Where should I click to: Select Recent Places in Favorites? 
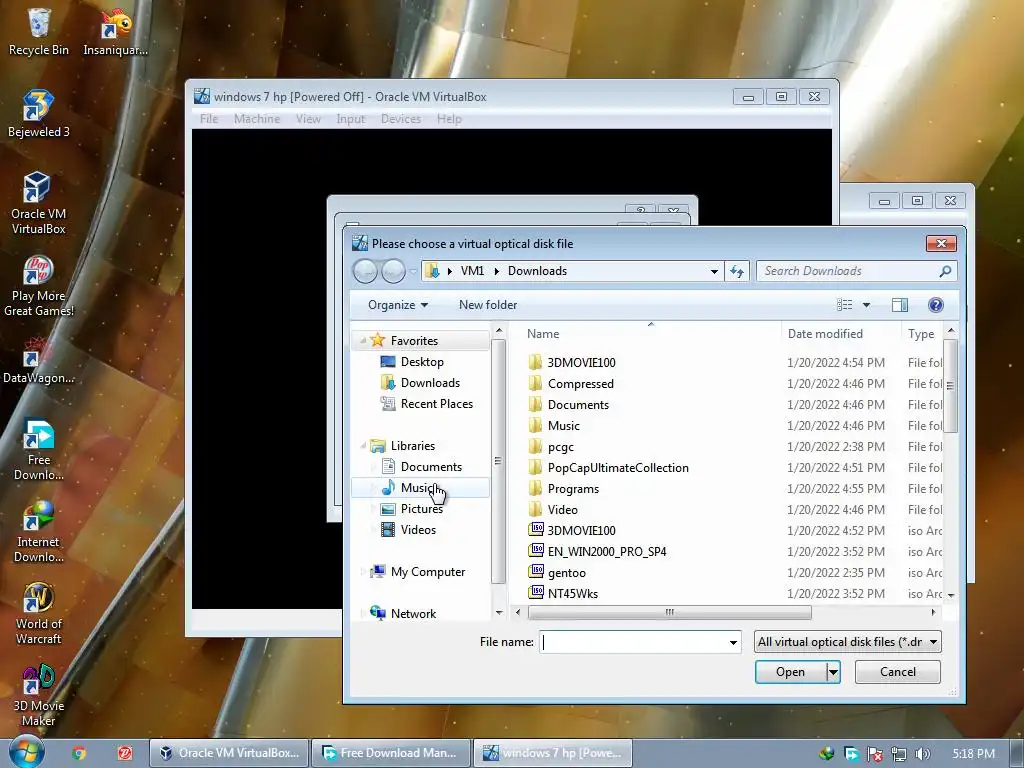click(436, 404)
